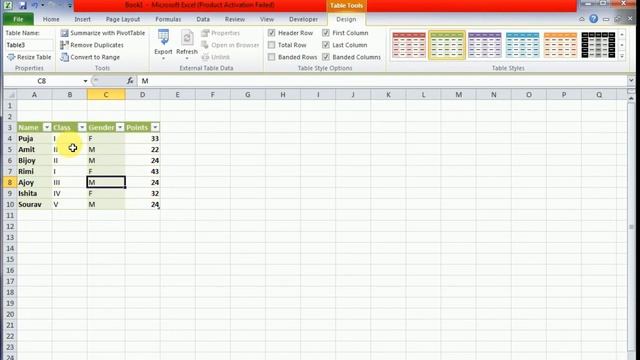Image resolution: width=640 pixels, height=360 pixels.
Task: Select cell containing Sourav
Action: [x=34, y=204]
